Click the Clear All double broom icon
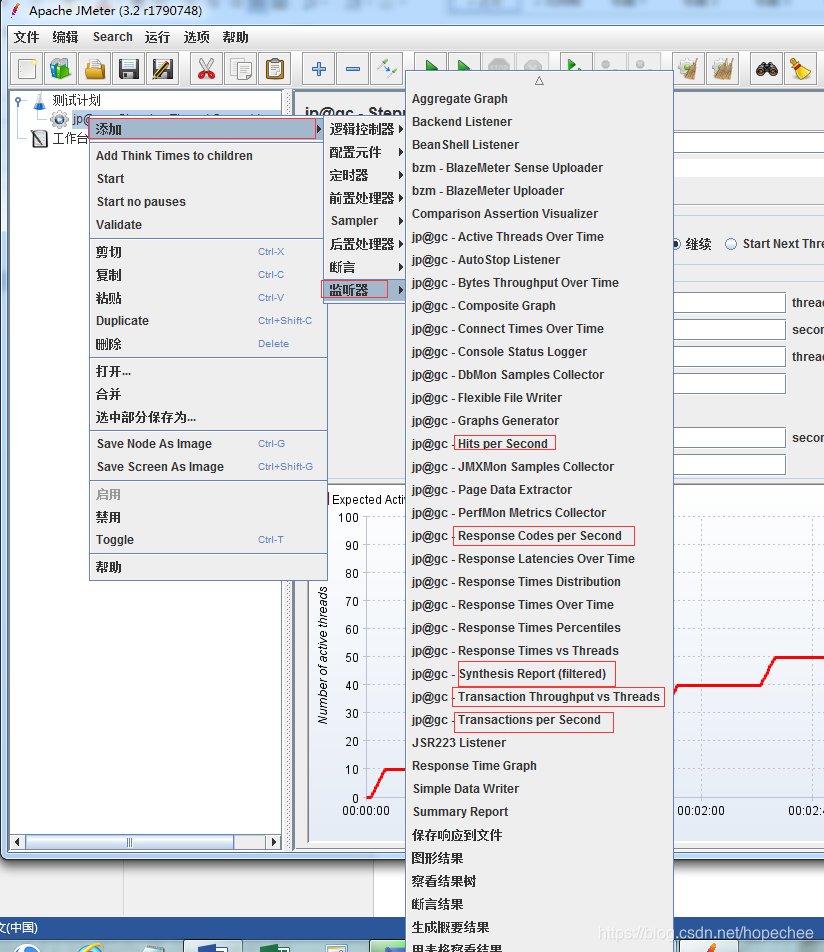 click(x=723, y=69)
